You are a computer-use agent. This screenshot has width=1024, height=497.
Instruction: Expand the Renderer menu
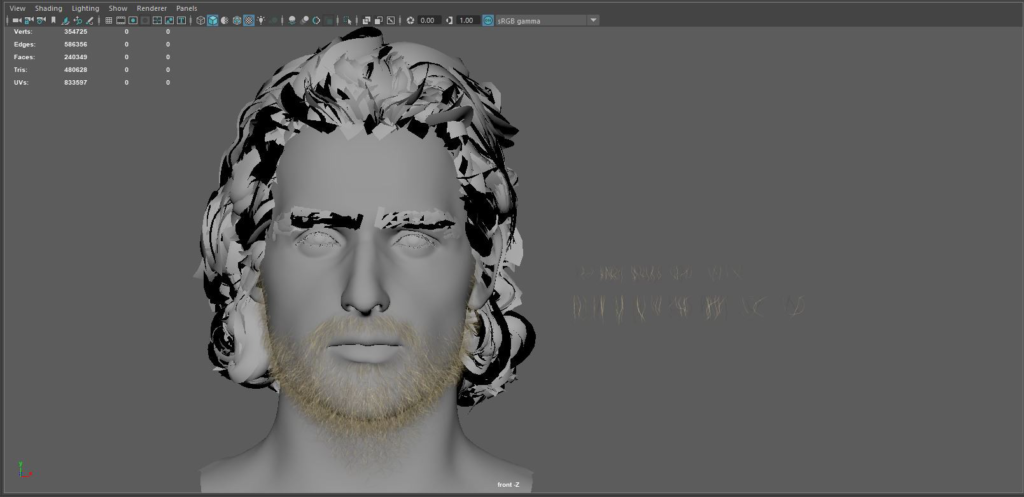point(151,8)
